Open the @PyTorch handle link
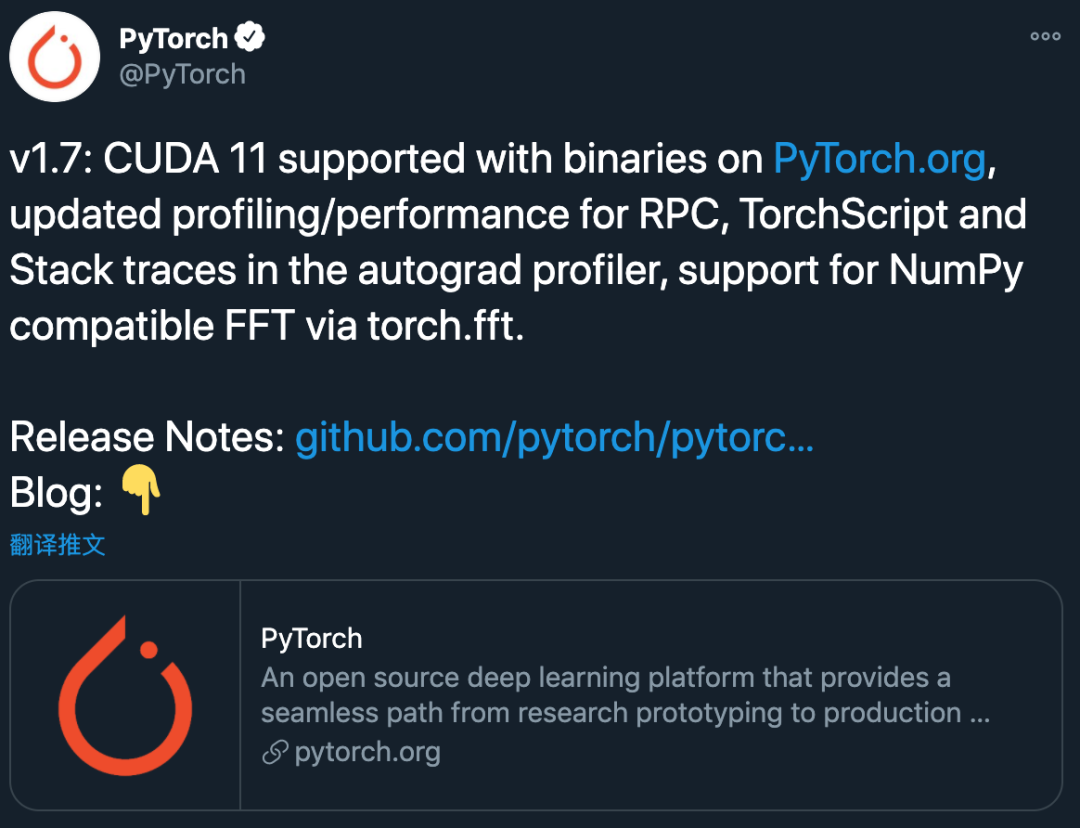This screenshot has height=828, width=1080. [183, 74]
